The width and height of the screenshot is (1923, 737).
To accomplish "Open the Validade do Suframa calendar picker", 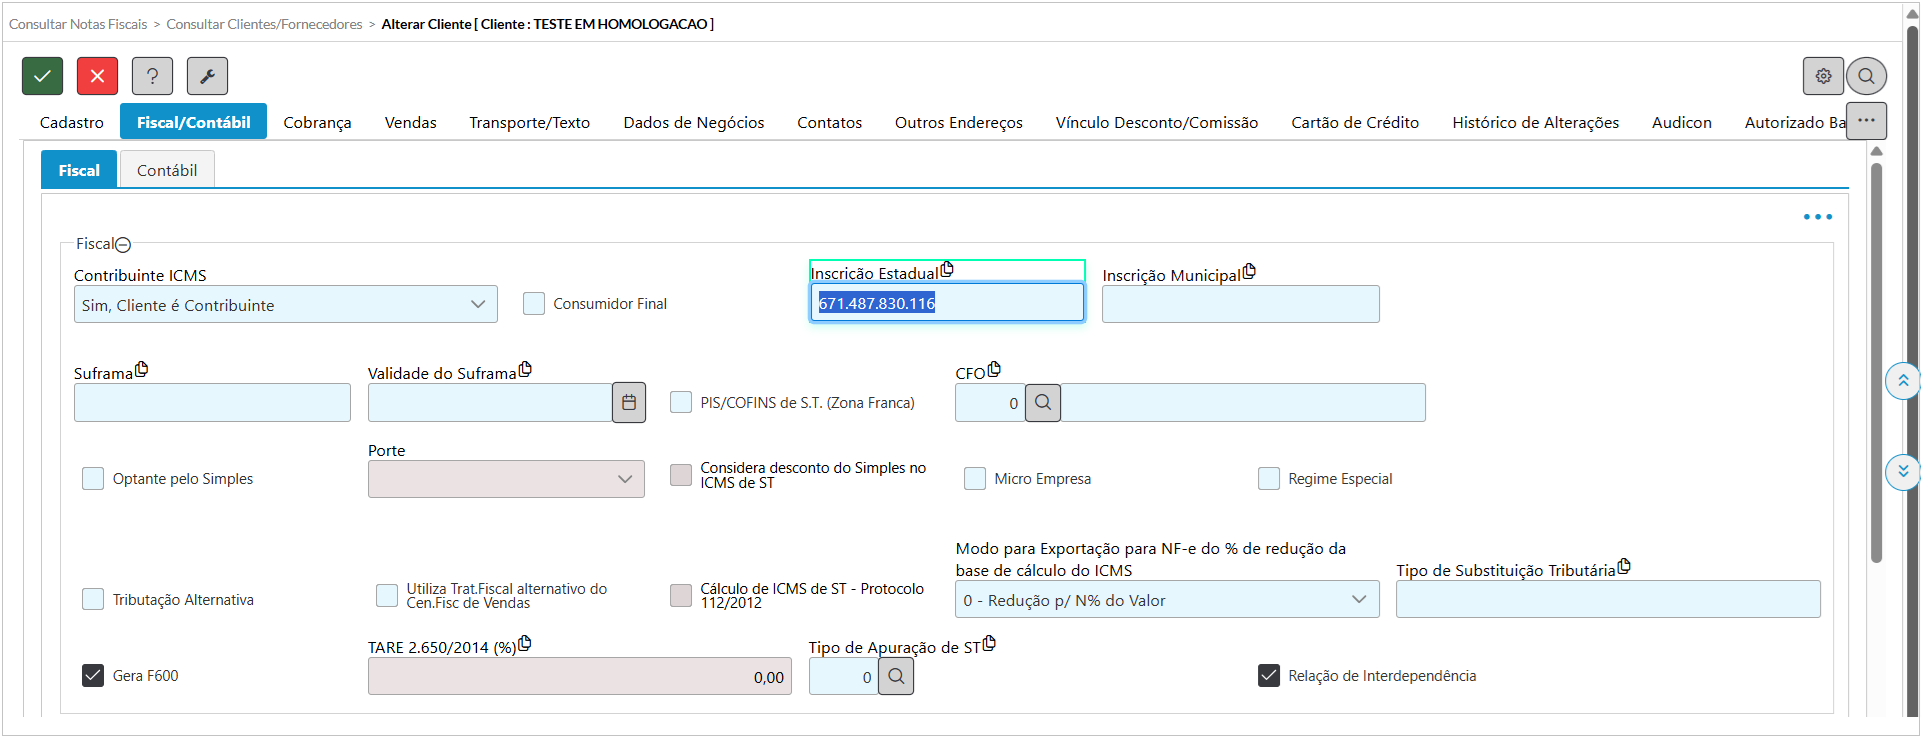I will coord(629,403).
